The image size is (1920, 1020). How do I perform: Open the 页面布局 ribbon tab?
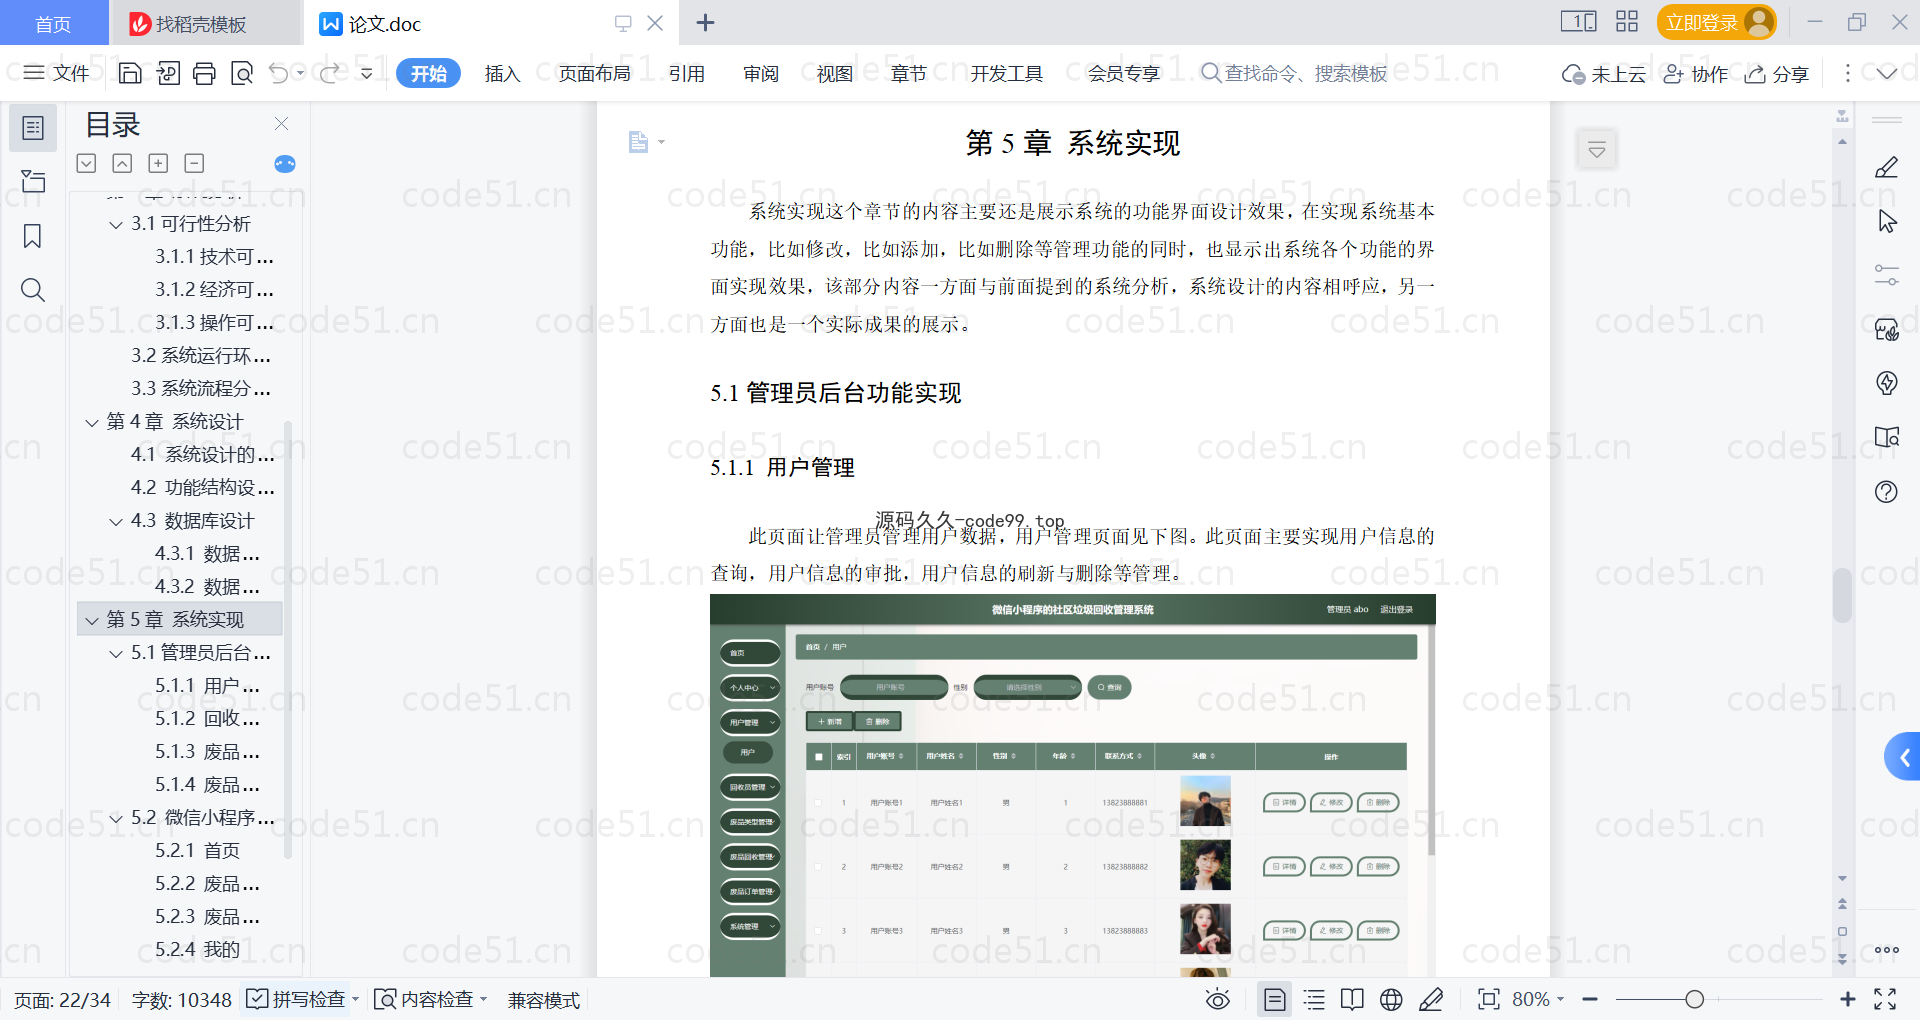594,74
